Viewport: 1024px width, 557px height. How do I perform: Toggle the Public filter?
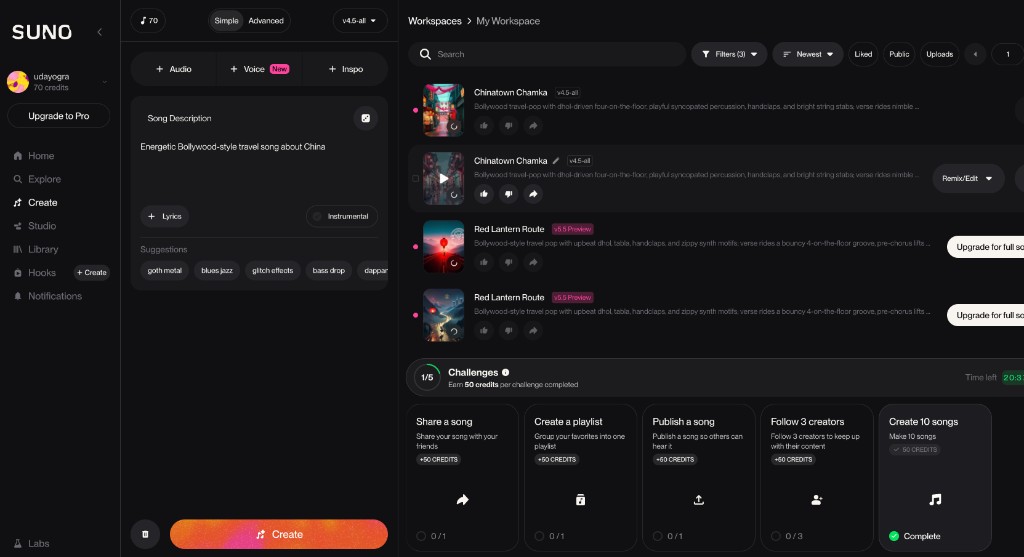tap(899, 54)
